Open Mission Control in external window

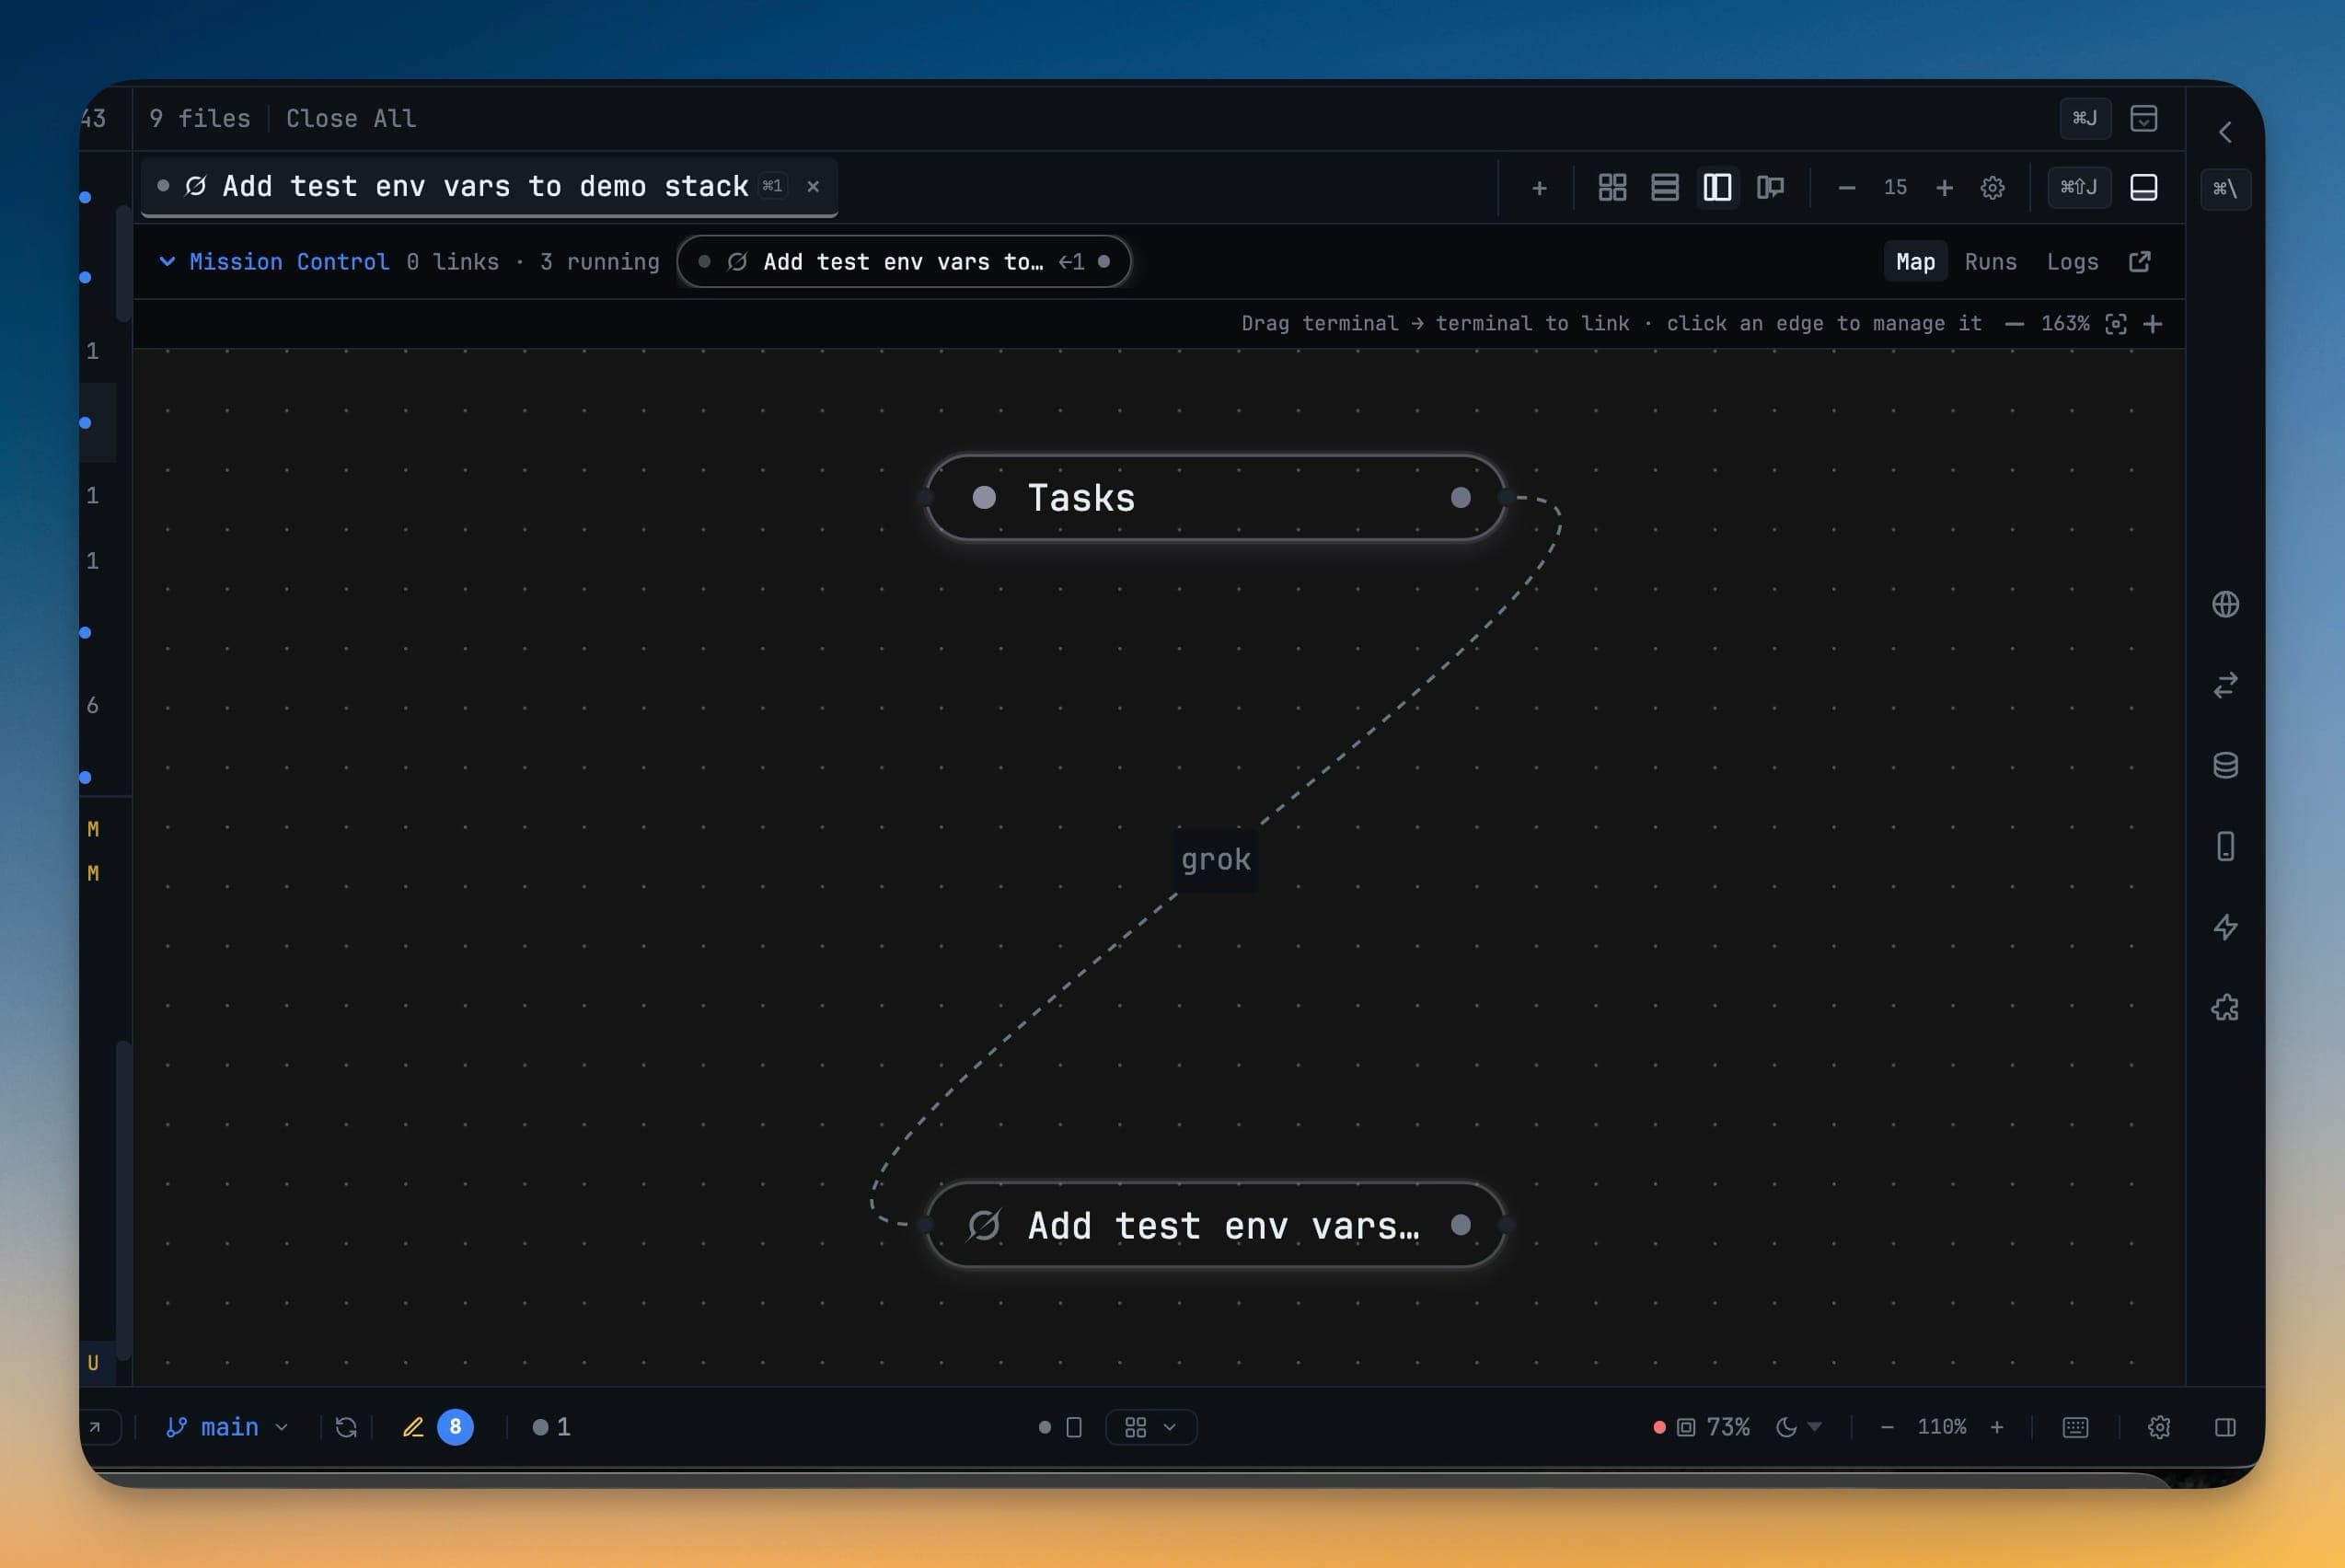(x=2139, y=262)
